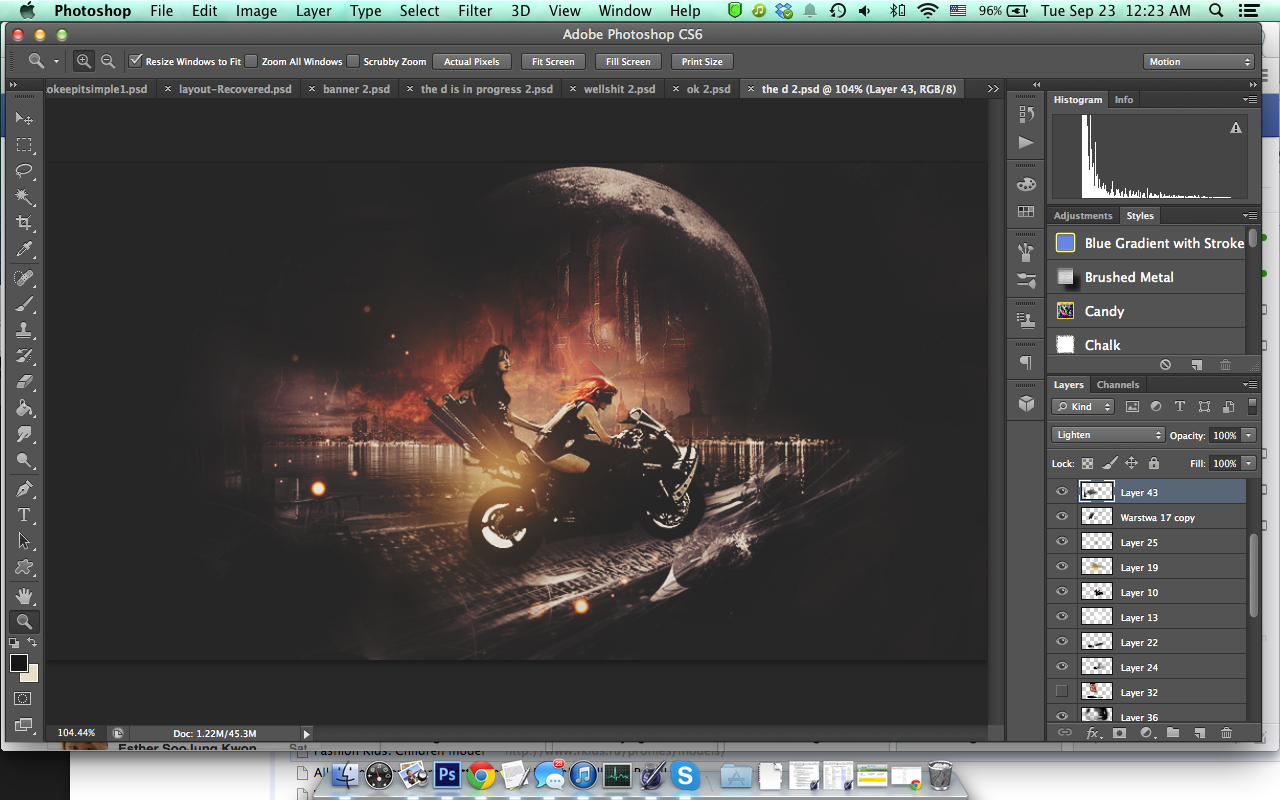Create new group with folder icon
Screen dimensions: 1280x800
tap(1173, 733)
